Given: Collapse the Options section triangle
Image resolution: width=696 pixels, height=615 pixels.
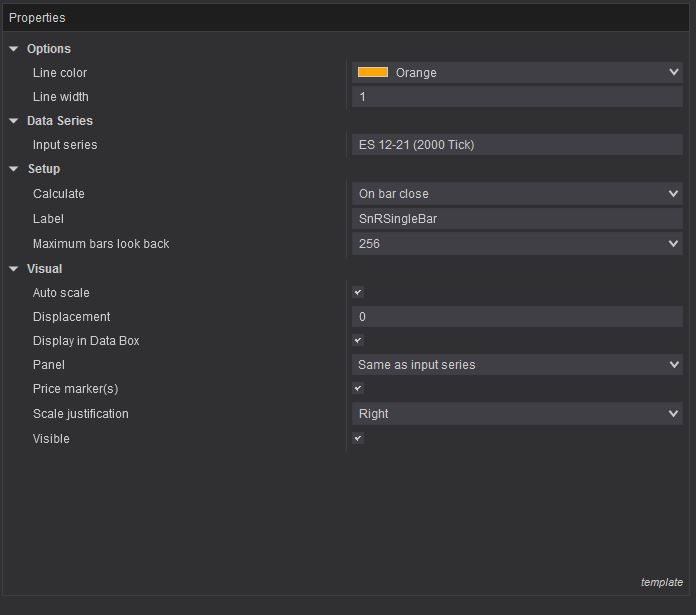Looking at the screenshot, I should point(14,49).
